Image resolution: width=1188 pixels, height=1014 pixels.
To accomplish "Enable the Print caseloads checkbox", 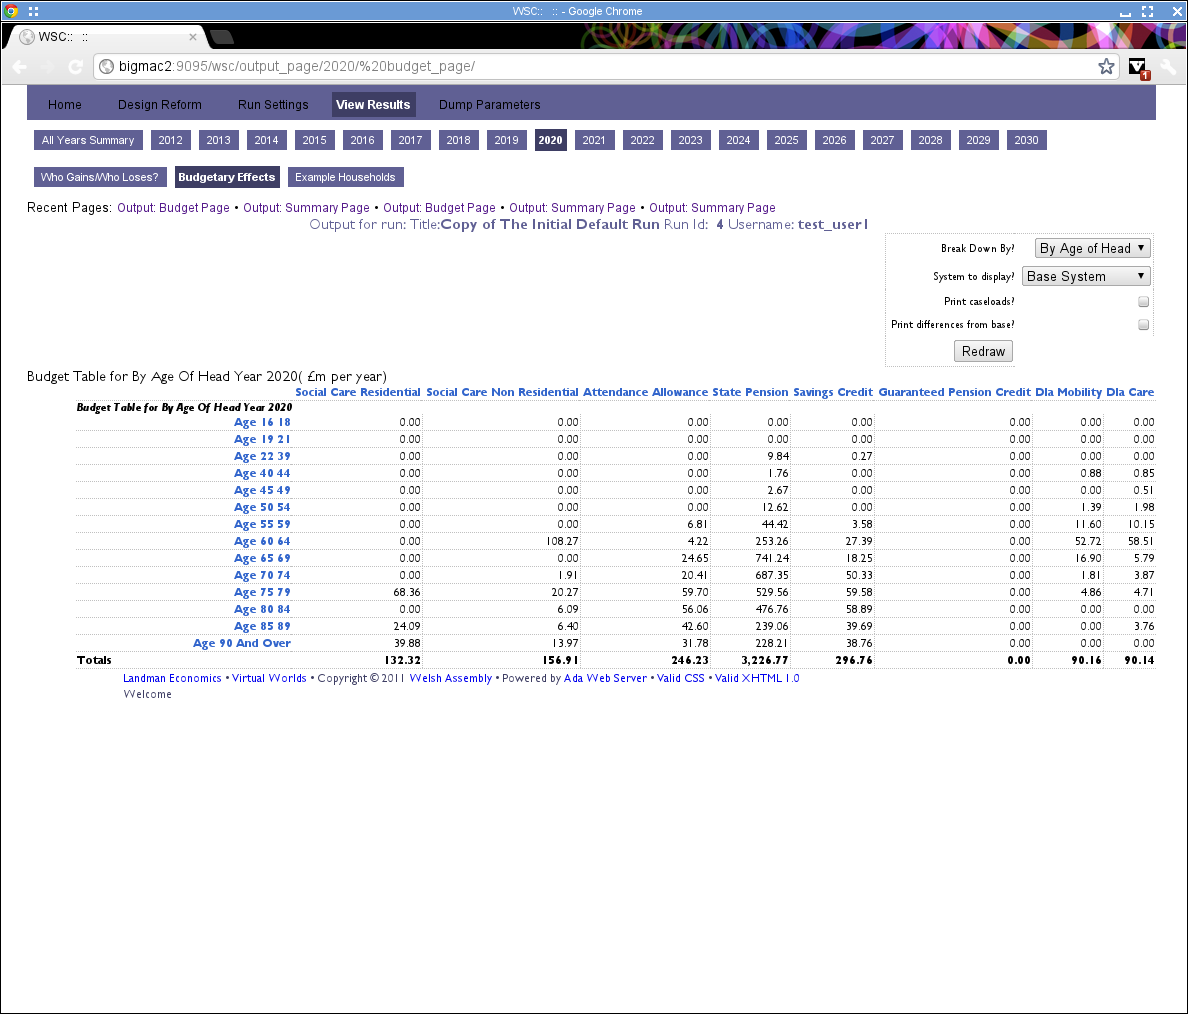I will [x=1143, y=301].
